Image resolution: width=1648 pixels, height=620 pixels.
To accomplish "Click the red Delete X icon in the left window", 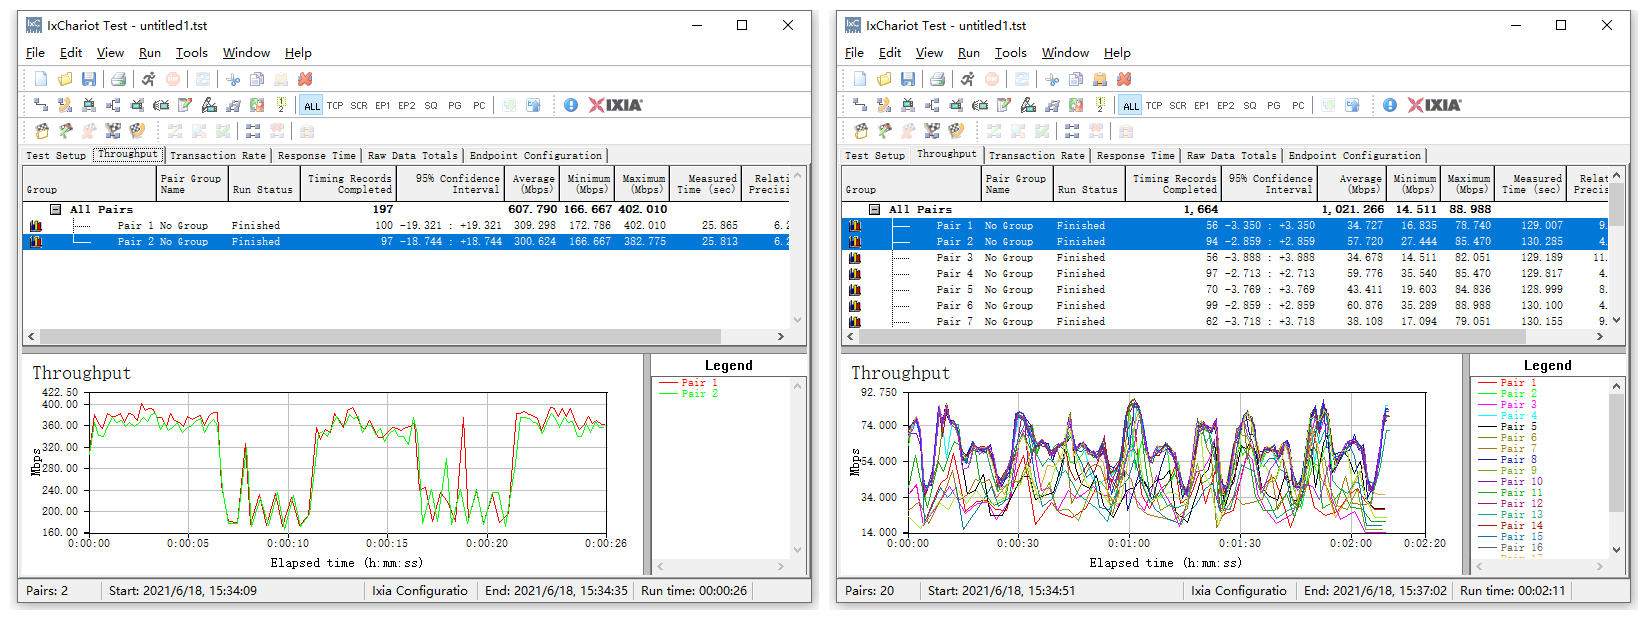I will coord(305,79).
